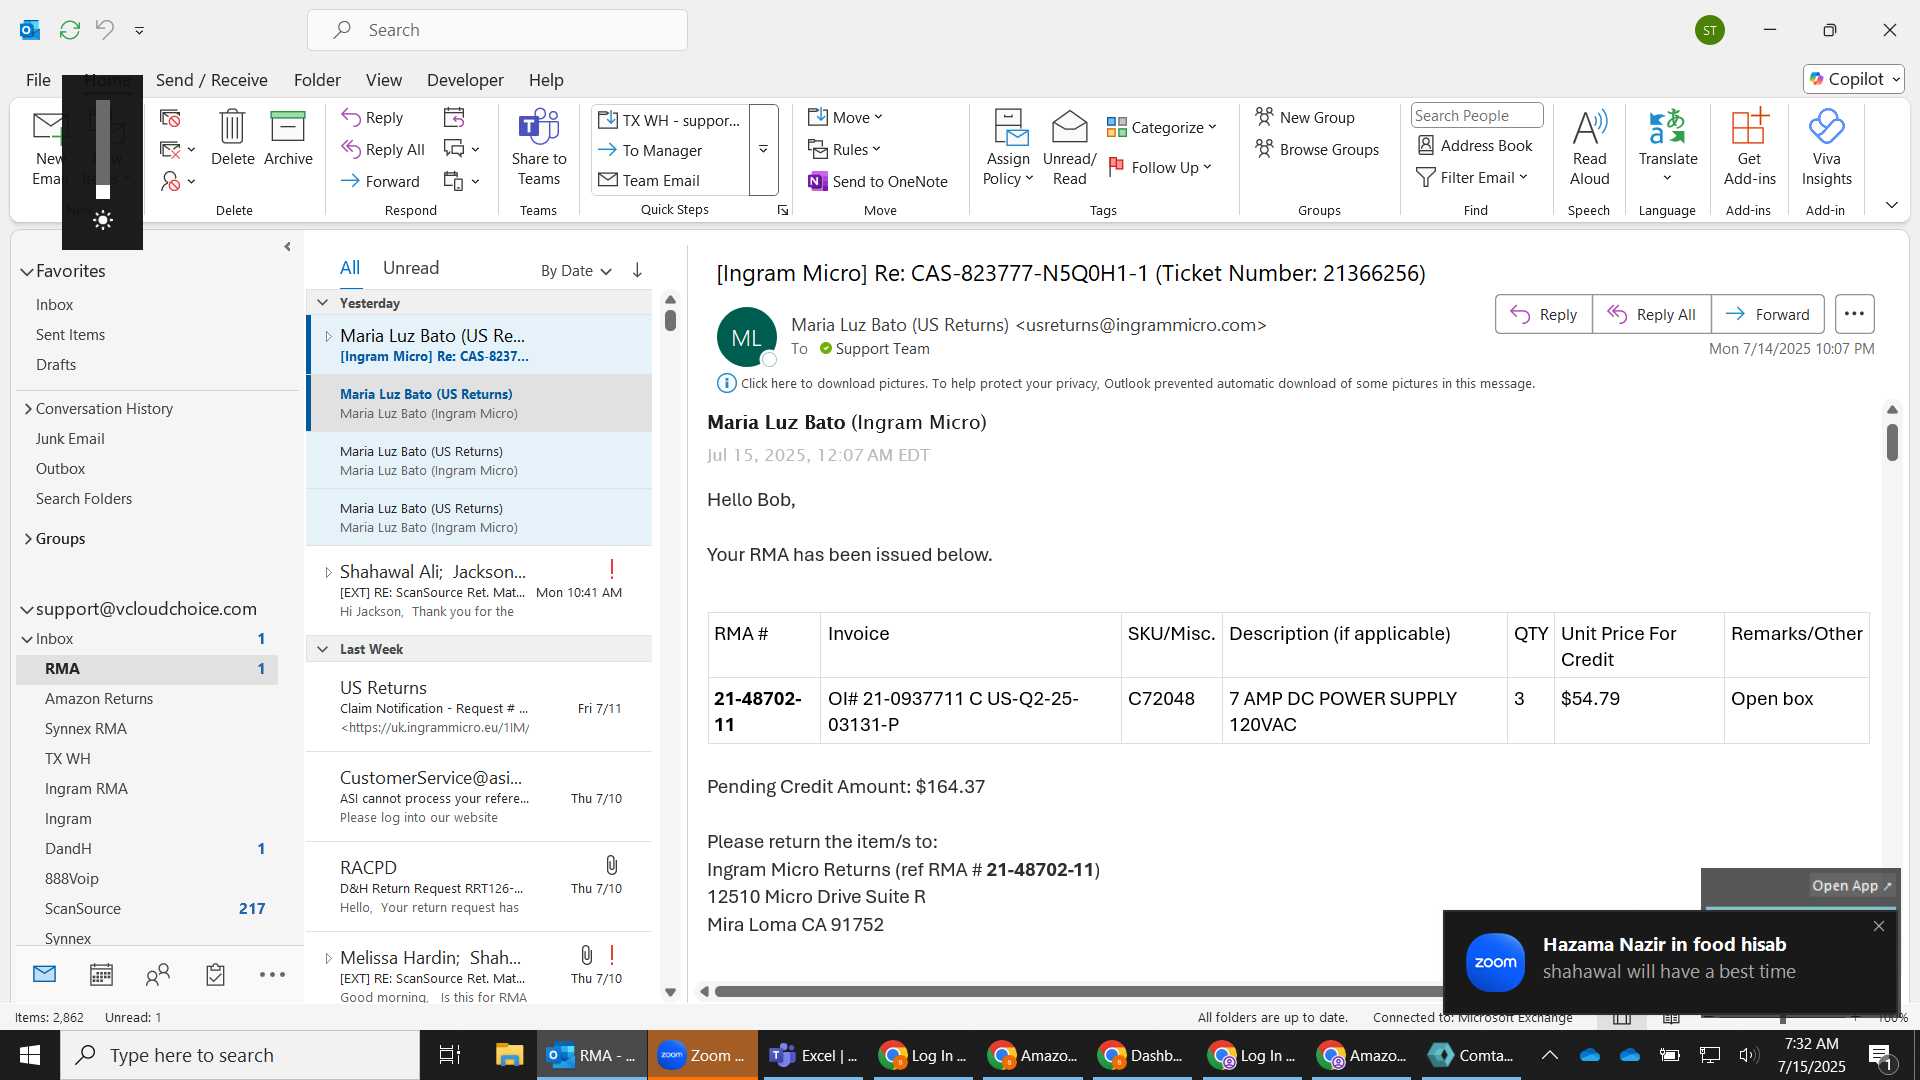Image resolution: width=1920 pixels, height=1080 pixels.
Task: Open Mail view icon
Action: pyautogui.click(x=44, y=974)
